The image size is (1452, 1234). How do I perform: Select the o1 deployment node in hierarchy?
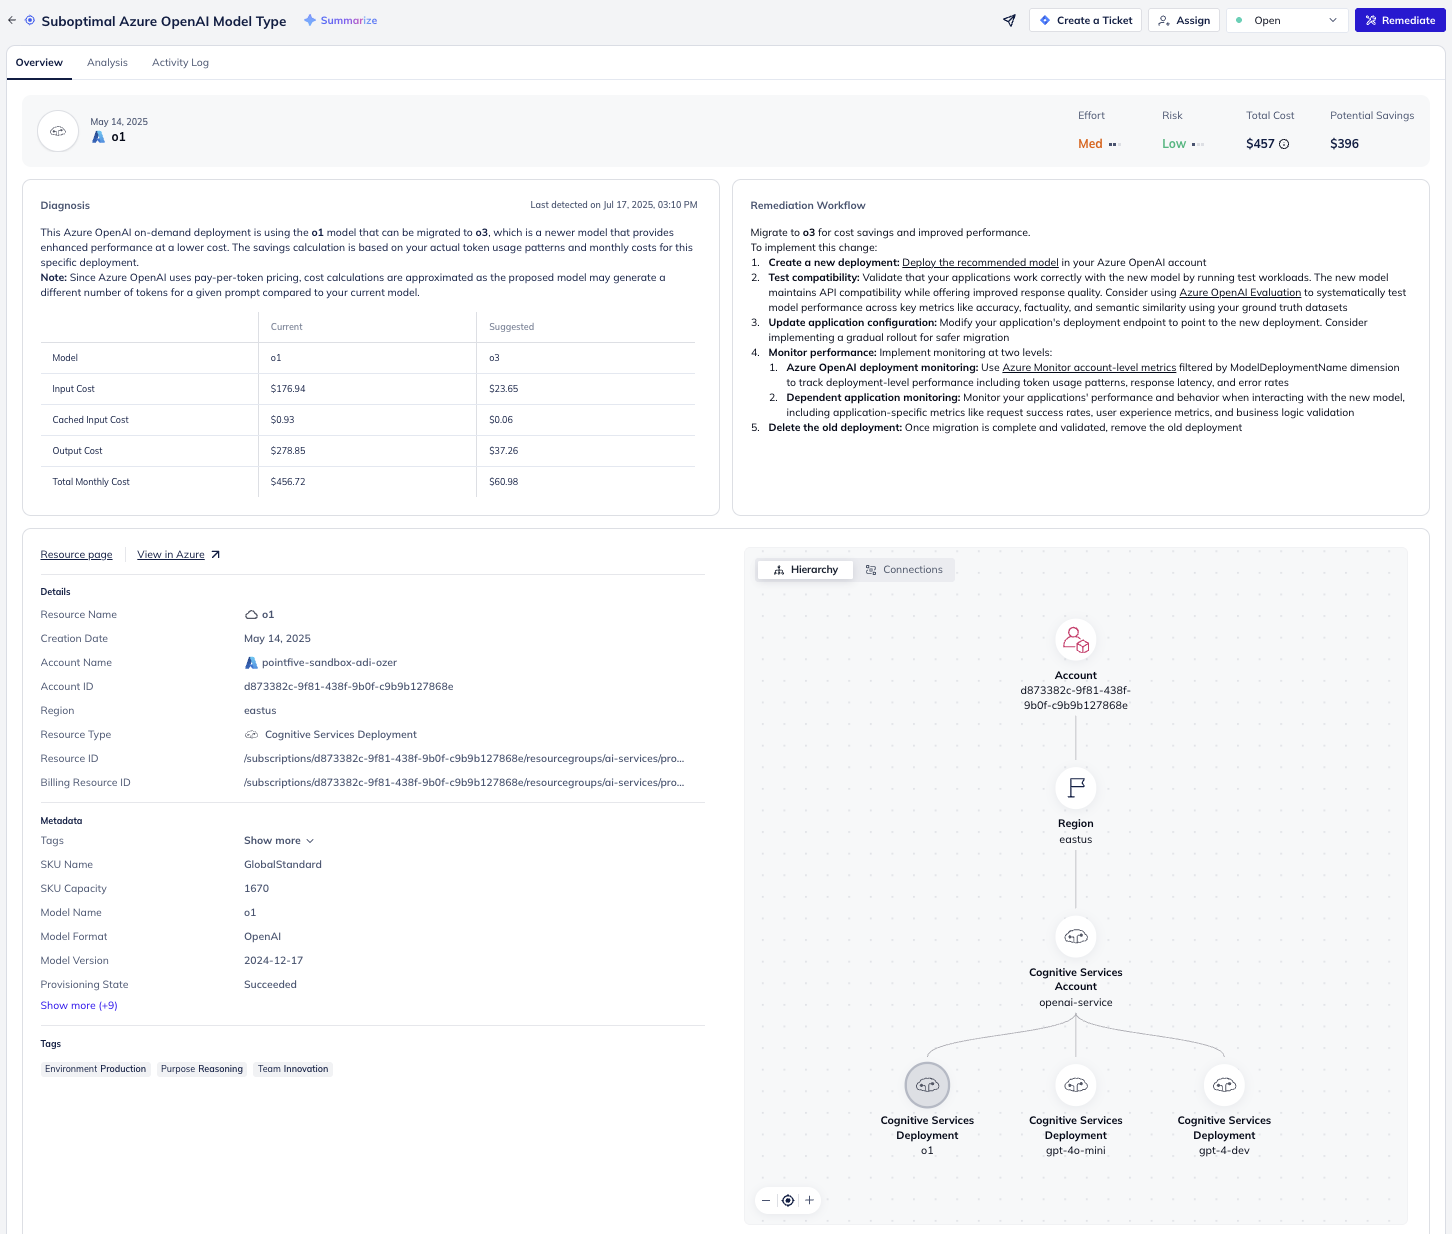(927, 1085)
